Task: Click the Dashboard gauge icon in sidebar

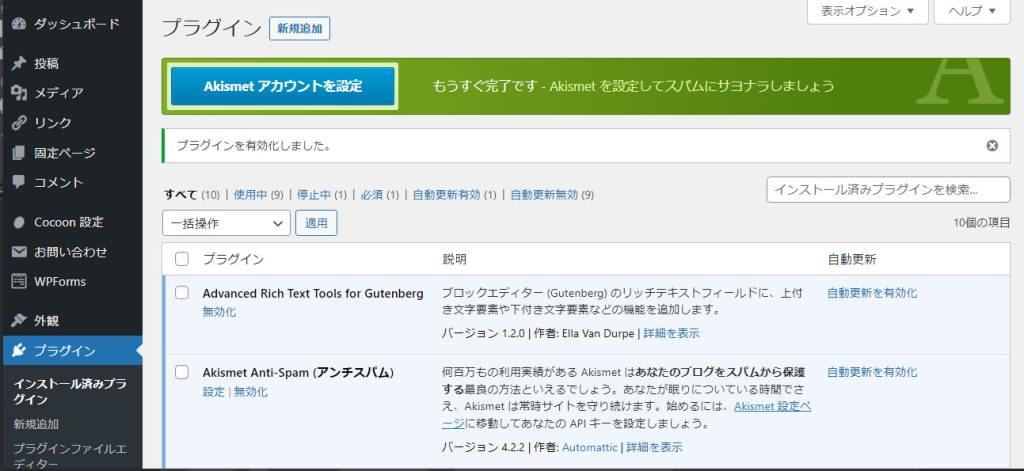Action: tap(19, 23)
